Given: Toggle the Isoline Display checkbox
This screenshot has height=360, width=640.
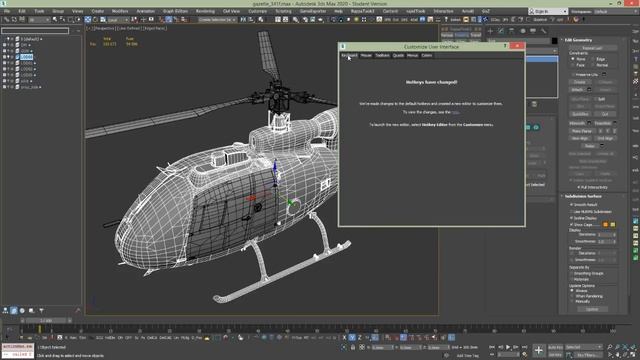Looking at the screenshot, I should [x=571, y=218].
